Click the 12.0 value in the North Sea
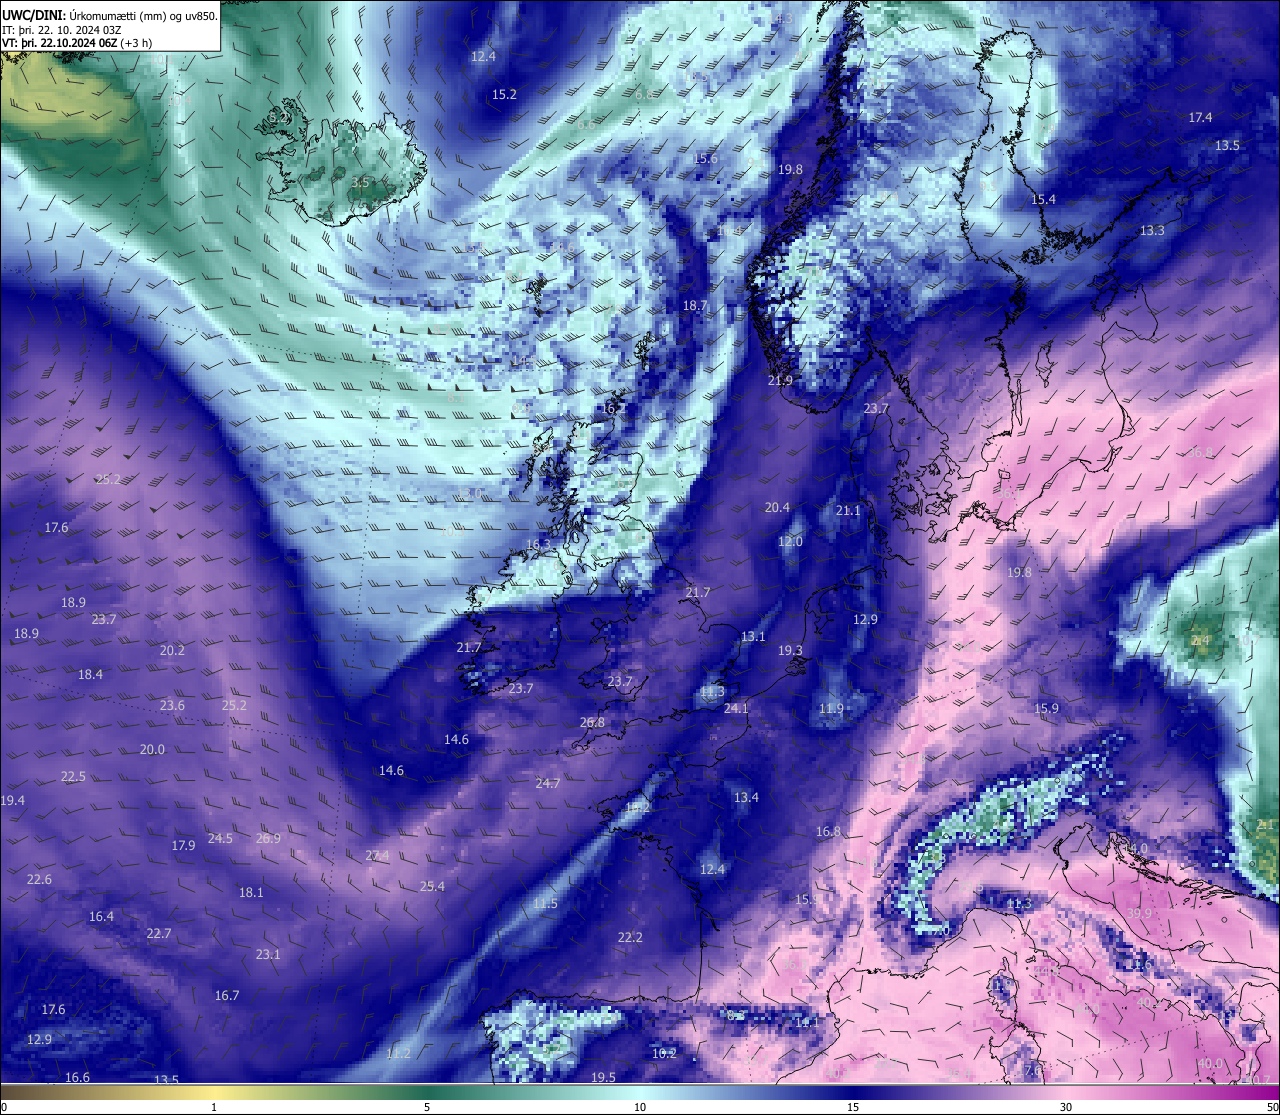Image resolution: width=1280 pixels, height=1115 pixels. (790, 542)
